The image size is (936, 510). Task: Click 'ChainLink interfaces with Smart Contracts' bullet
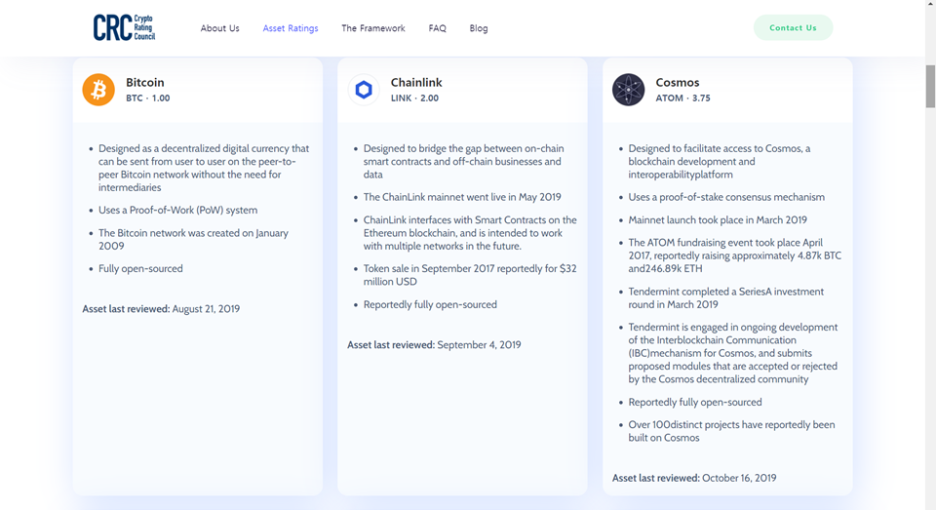(x=470, y=233)
